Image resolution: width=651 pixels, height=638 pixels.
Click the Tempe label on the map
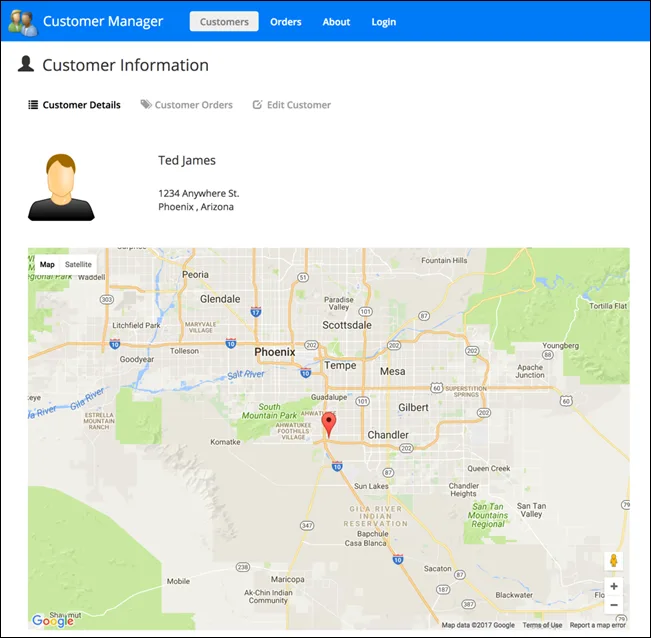click(x=340, y=365)
